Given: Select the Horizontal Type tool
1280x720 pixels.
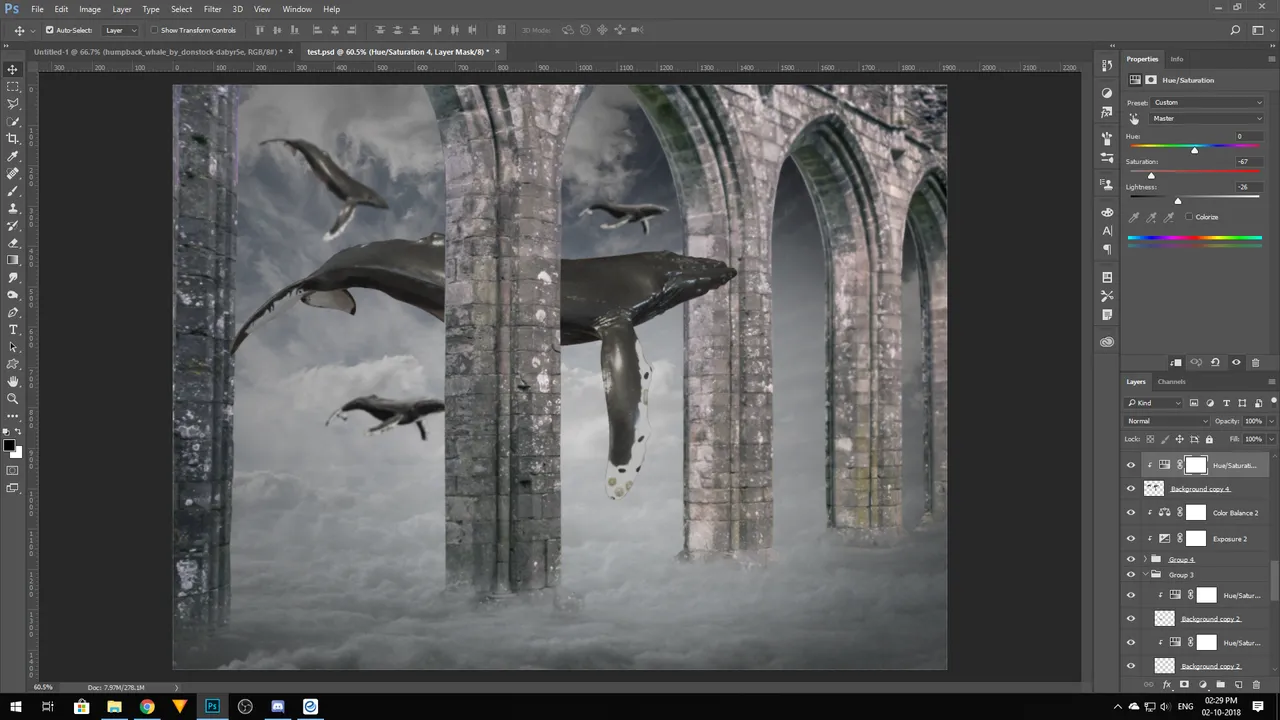Looking at the screenshot, I should click(13, 330).
